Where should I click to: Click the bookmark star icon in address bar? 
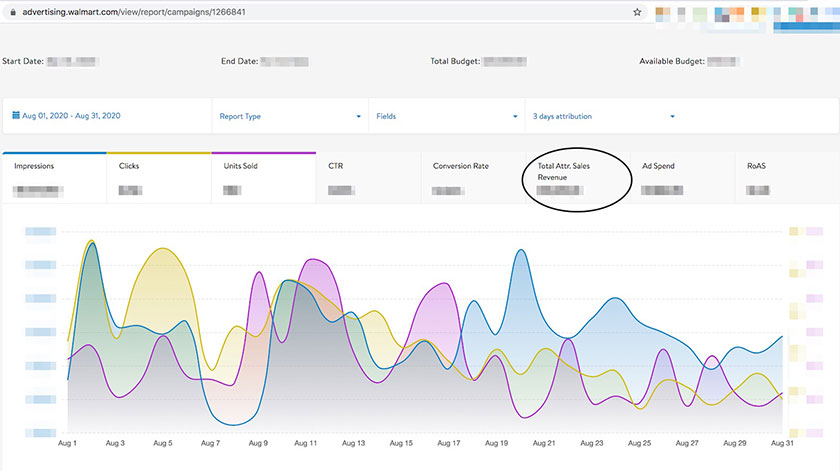coord(637,12)
